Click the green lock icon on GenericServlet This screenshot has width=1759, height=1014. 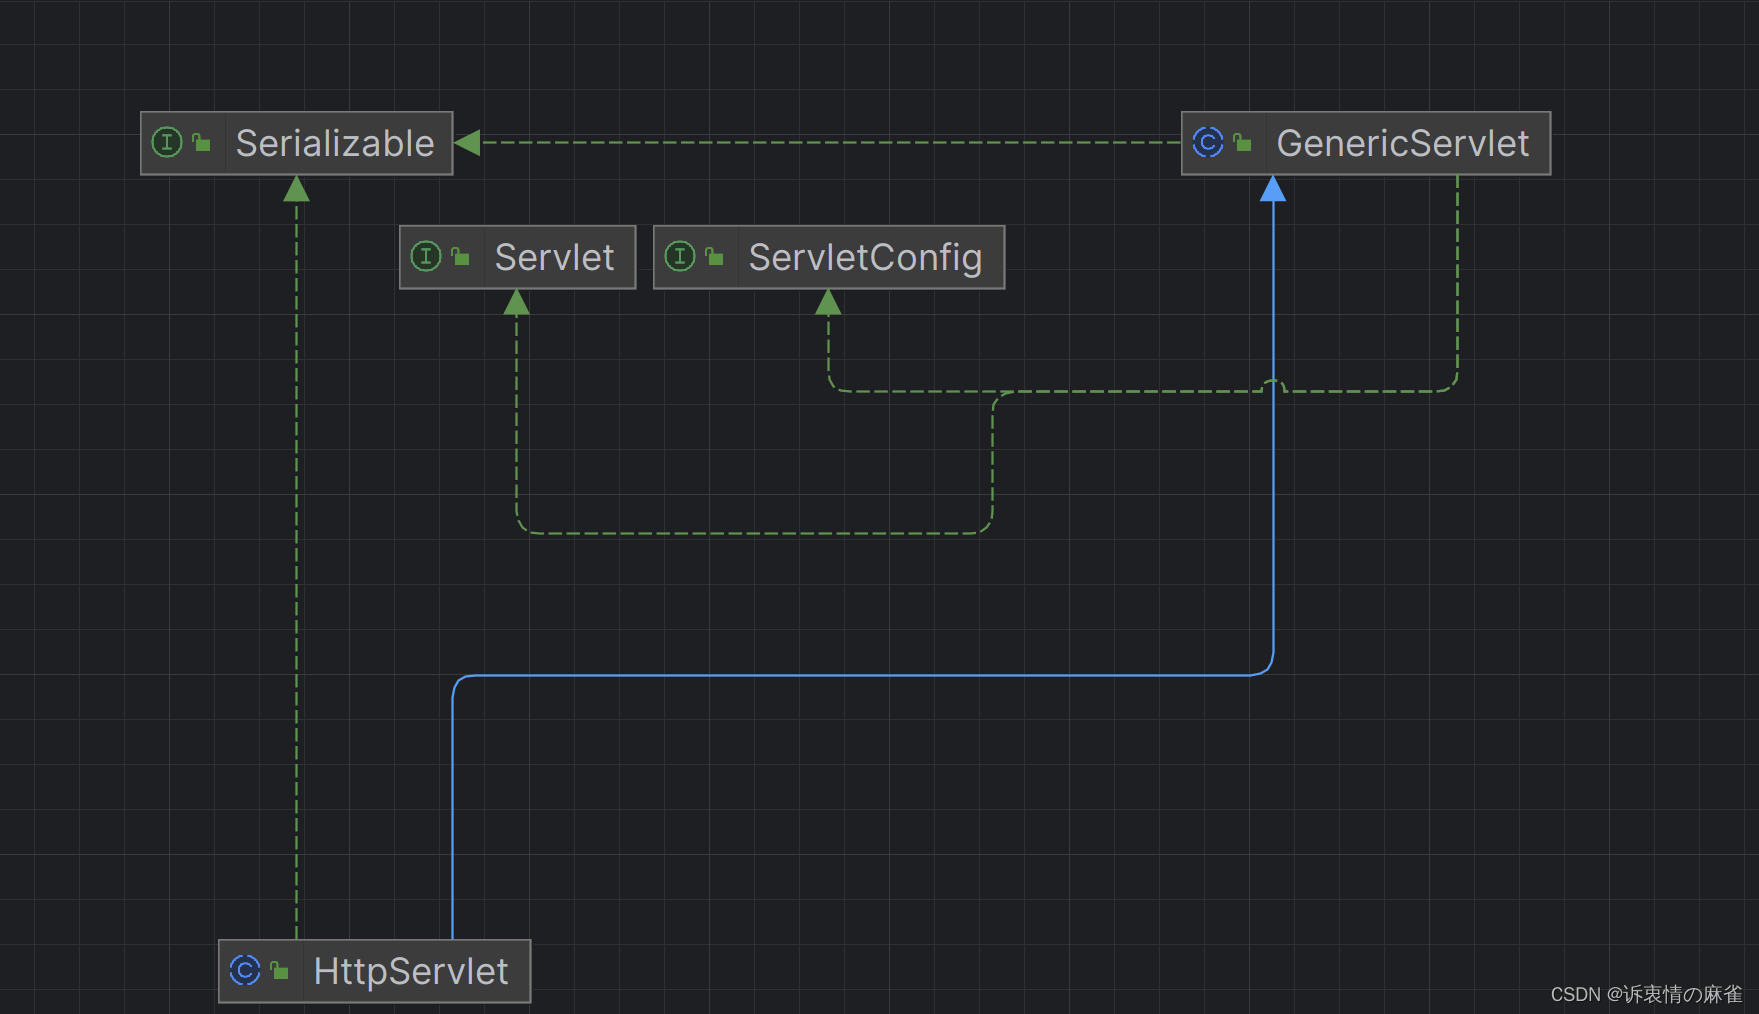pos(1242,143)
